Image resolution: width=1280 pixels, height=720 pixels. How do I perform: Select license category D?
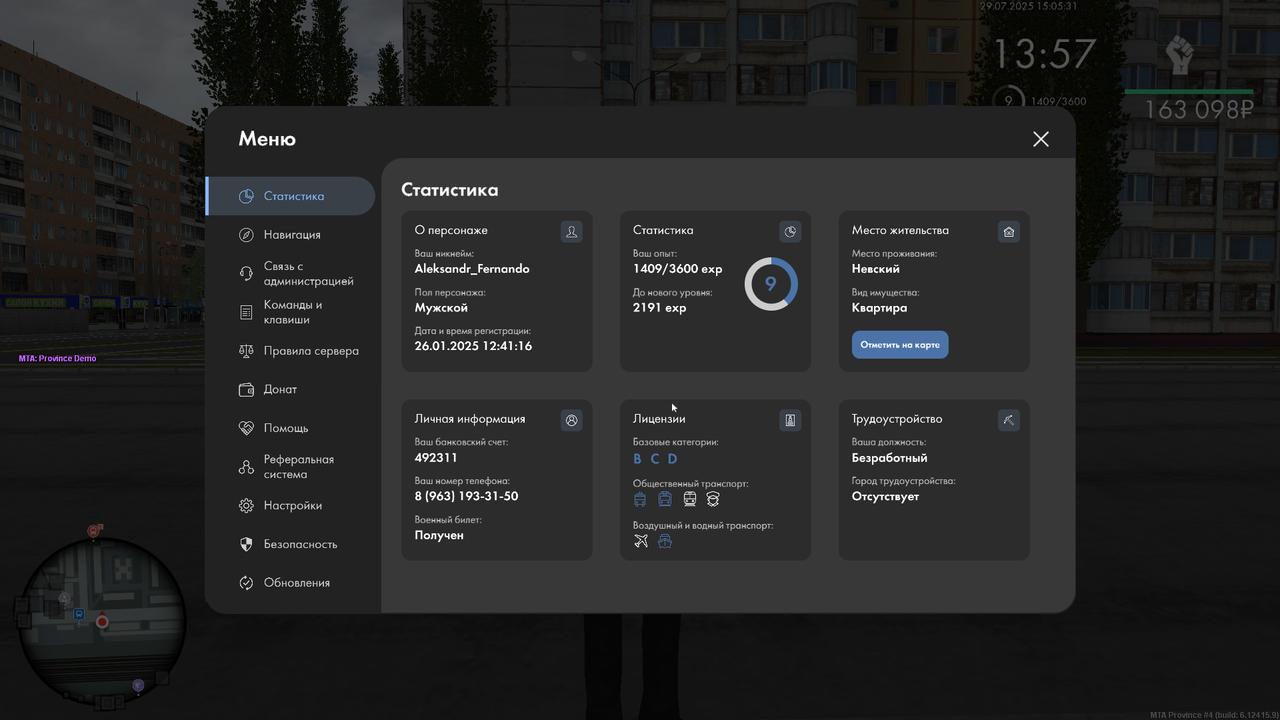pyautogui.click(x=672, y=459)
